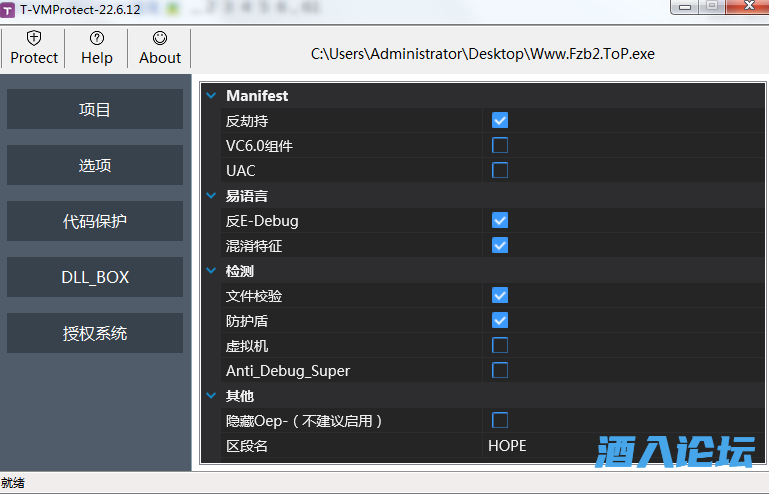Click the About smiley face icon
The width and height of the screenshot is (769, 494).
click(160, 38)
